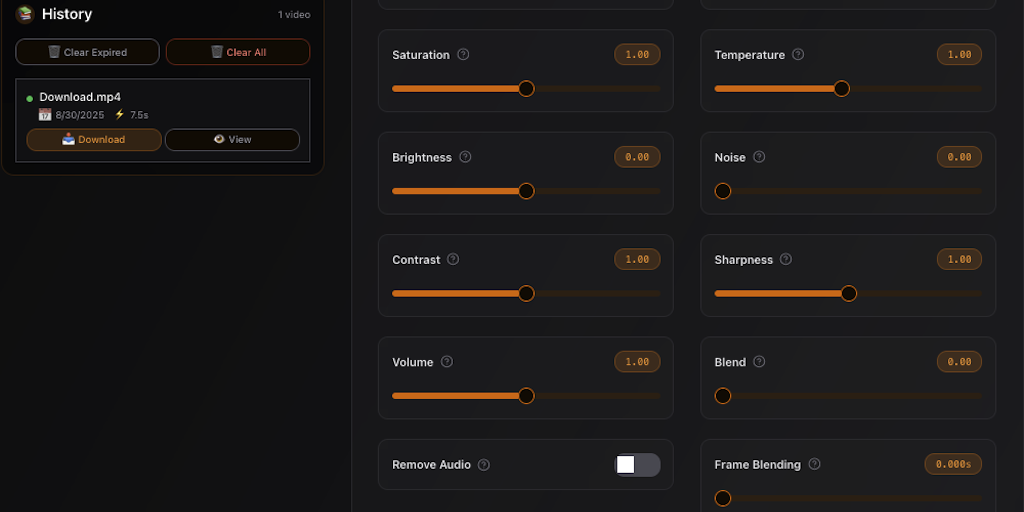
Task: Click the Sharpness label text
Action: pyautogui.click(x=743, y=259)
